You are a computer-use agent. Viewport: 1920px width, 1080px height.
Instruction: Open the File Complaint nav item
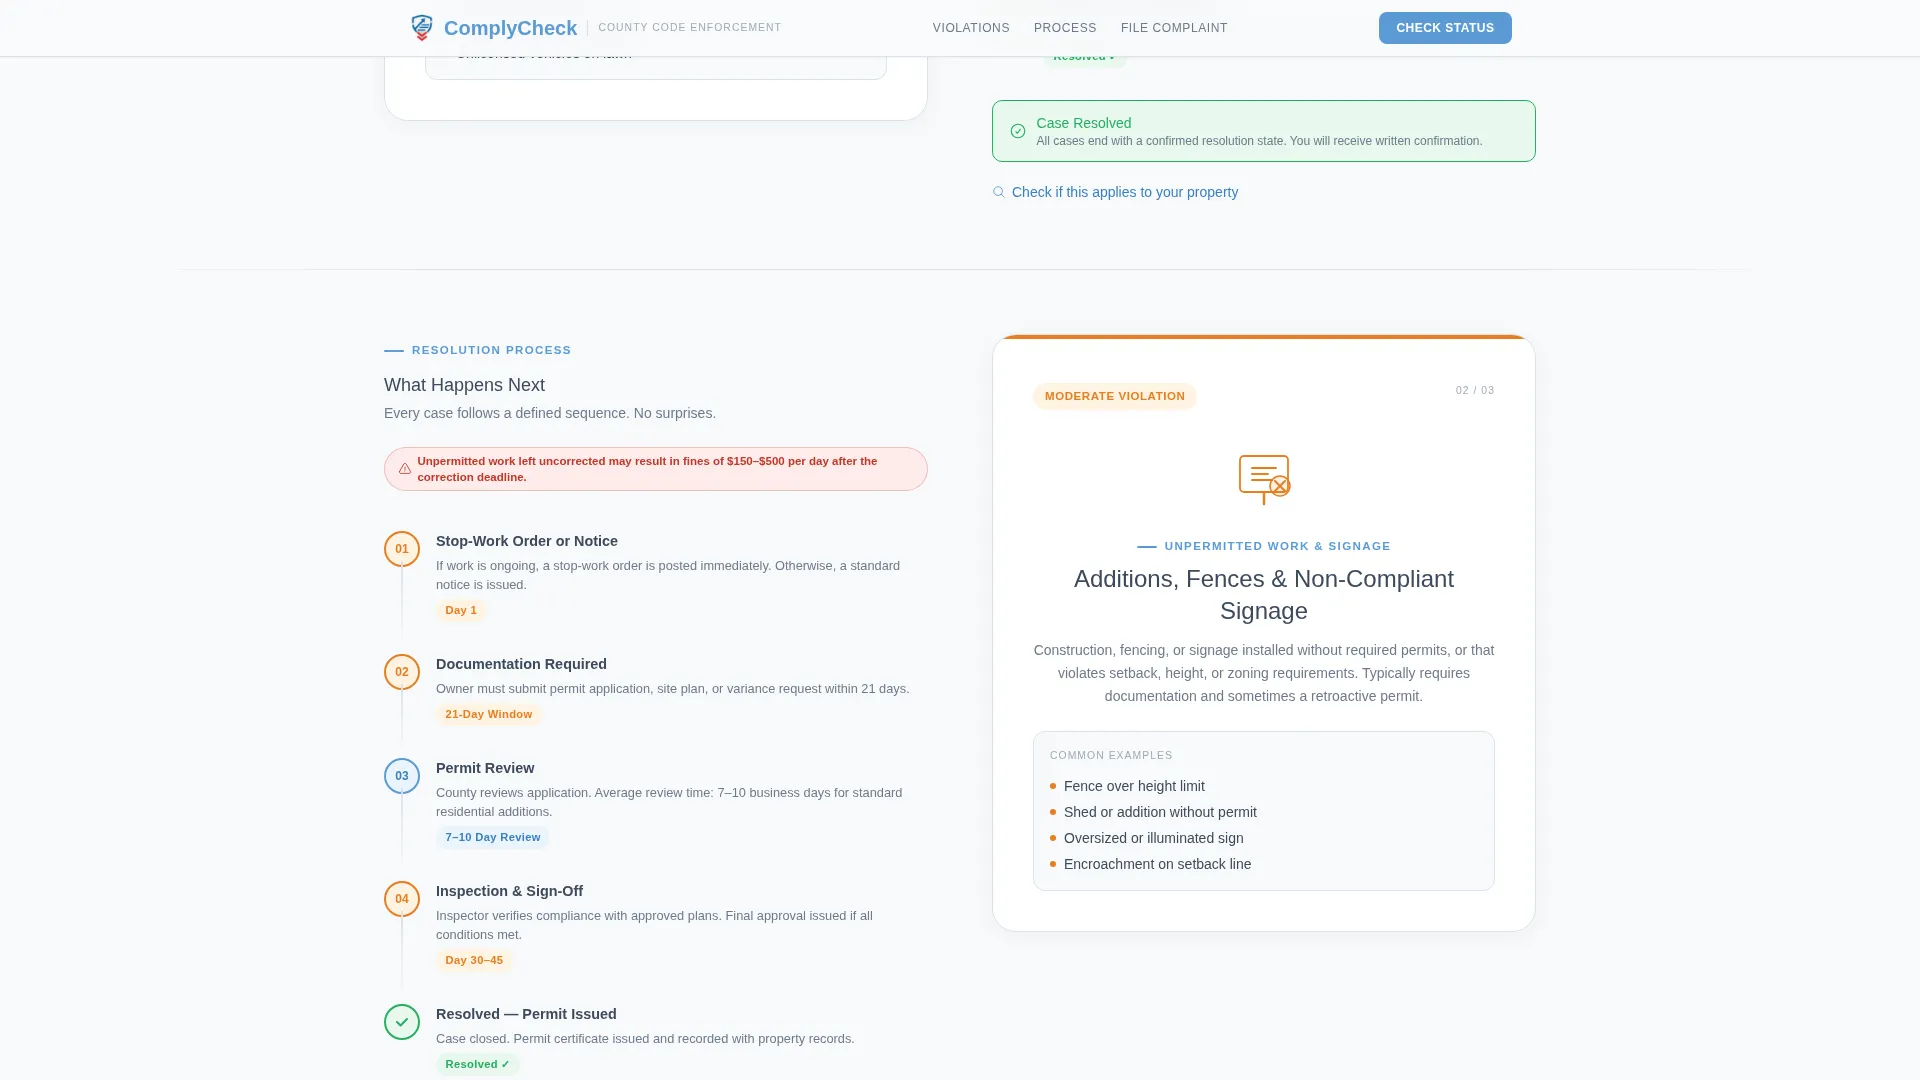pyautogui.click(x=1174, y=28)
